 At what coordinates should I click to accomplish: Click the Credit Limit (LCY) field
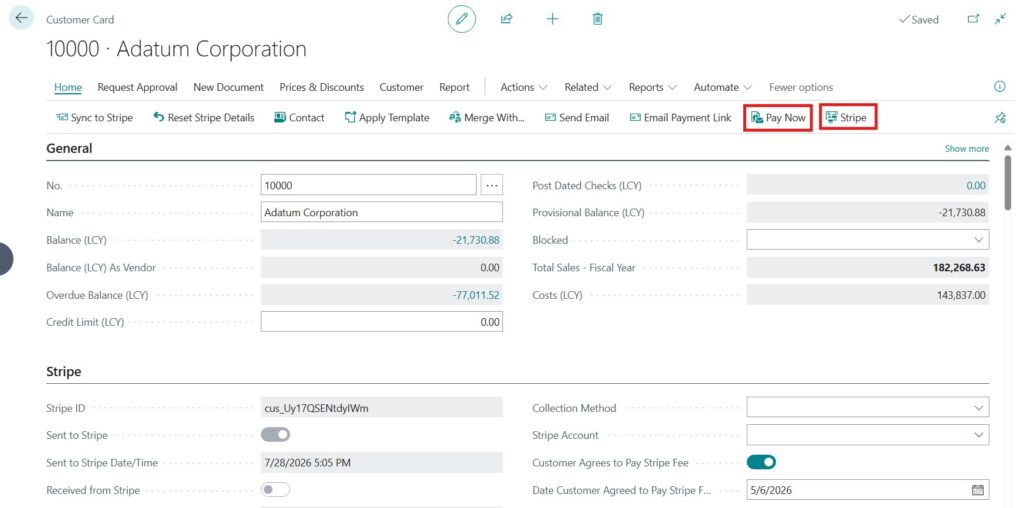tap(381, 322)
